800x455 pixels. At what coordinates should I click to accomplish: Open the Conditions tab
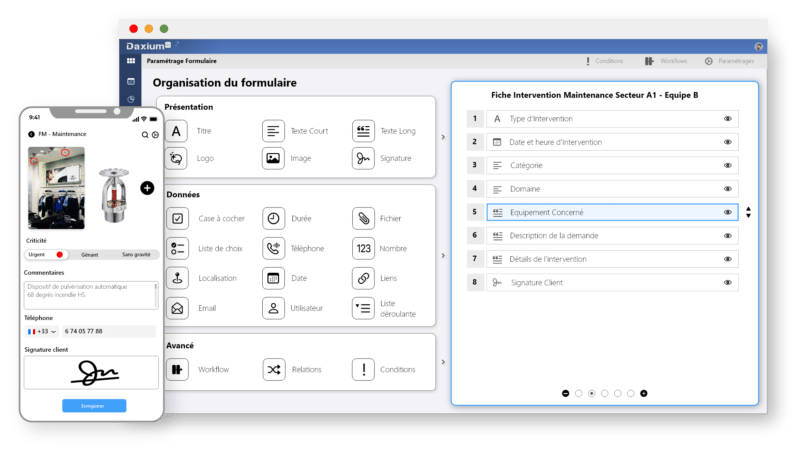pyautogui.click(x=604, y=61)
